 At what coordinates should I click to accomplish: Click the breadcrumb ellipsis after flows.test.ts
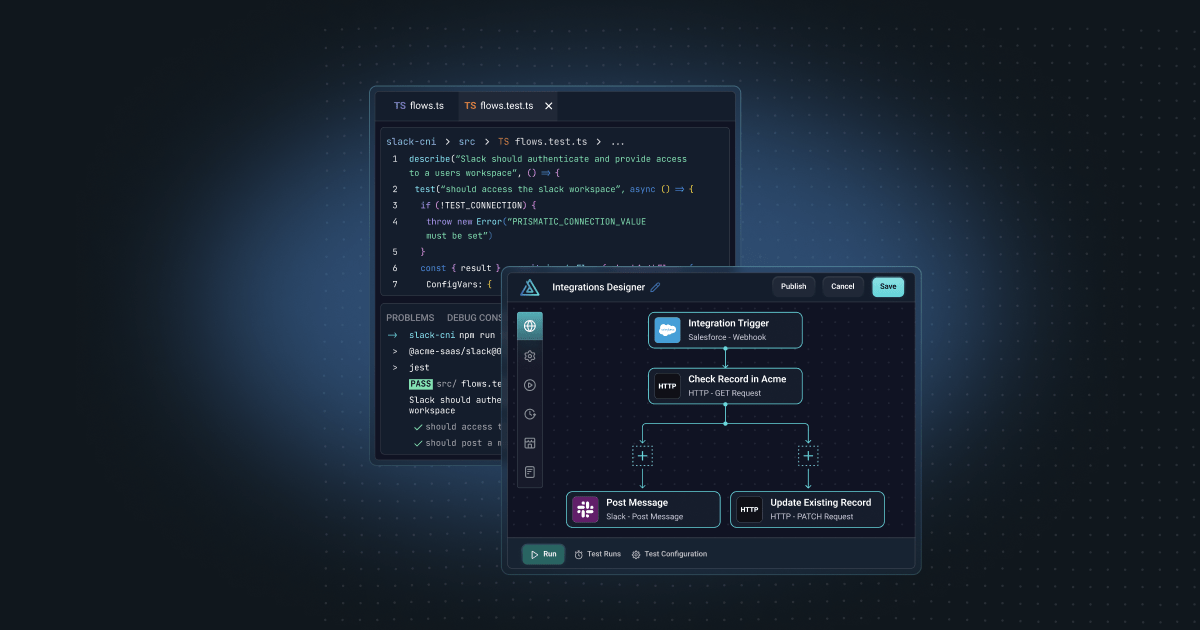617,142
